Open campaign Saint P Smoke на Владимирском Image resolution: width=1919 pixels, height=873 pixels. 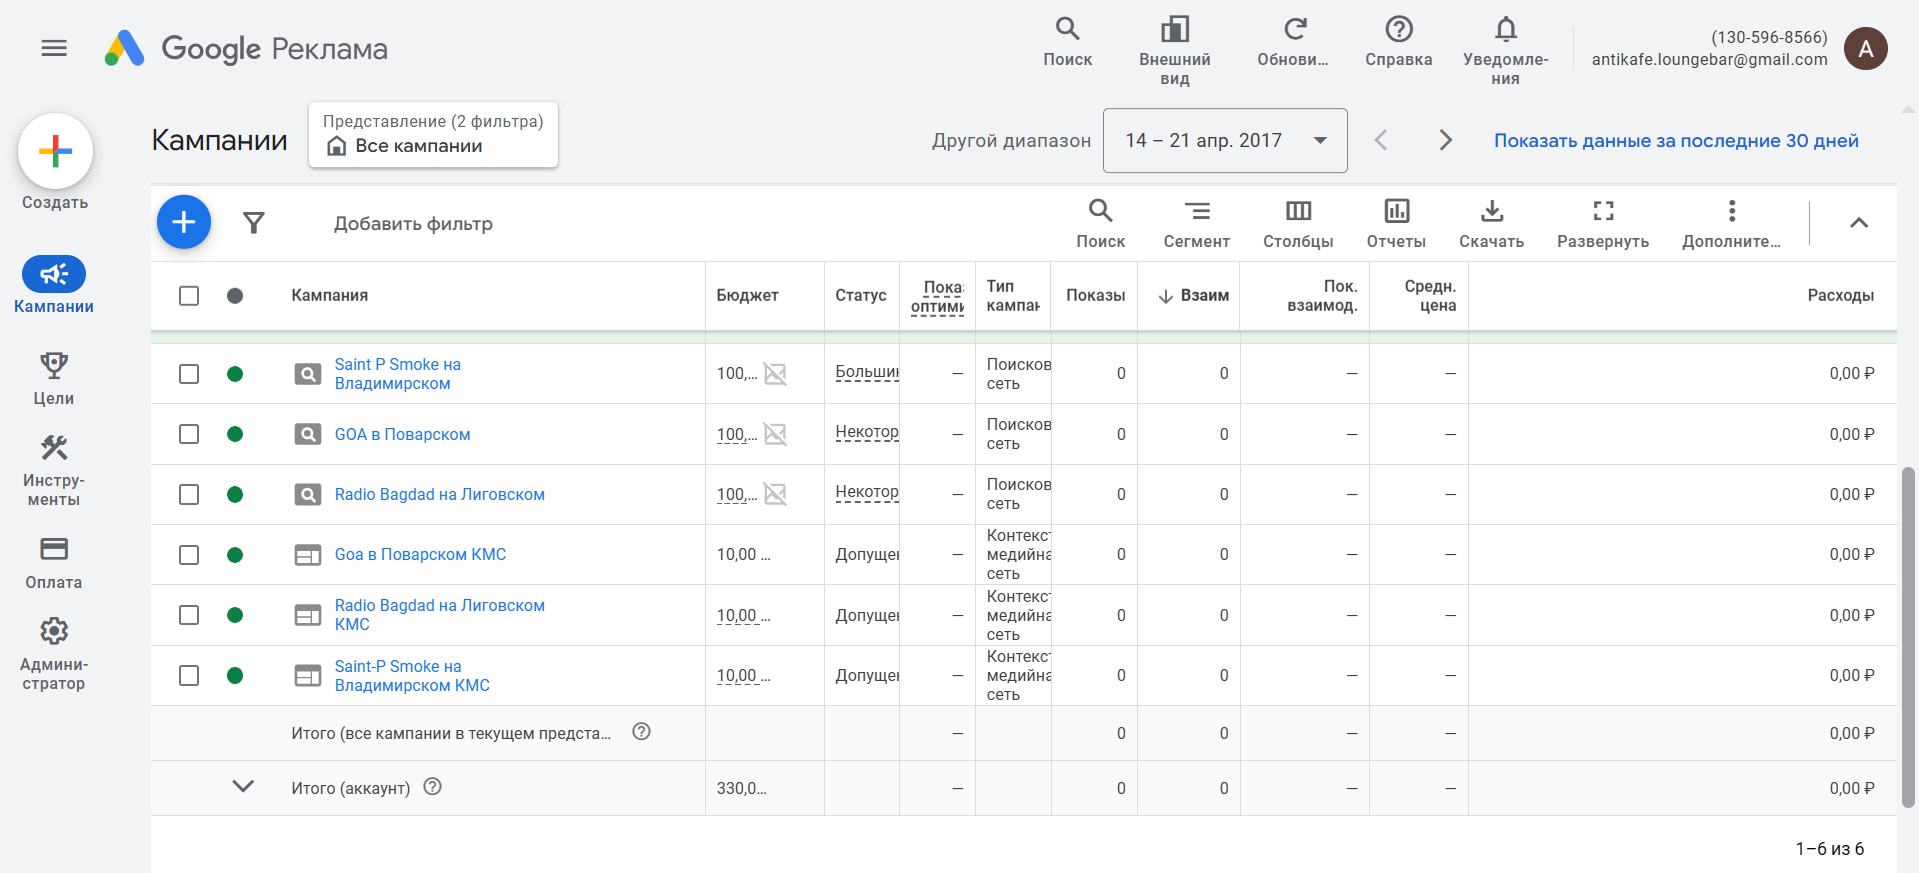398,374
